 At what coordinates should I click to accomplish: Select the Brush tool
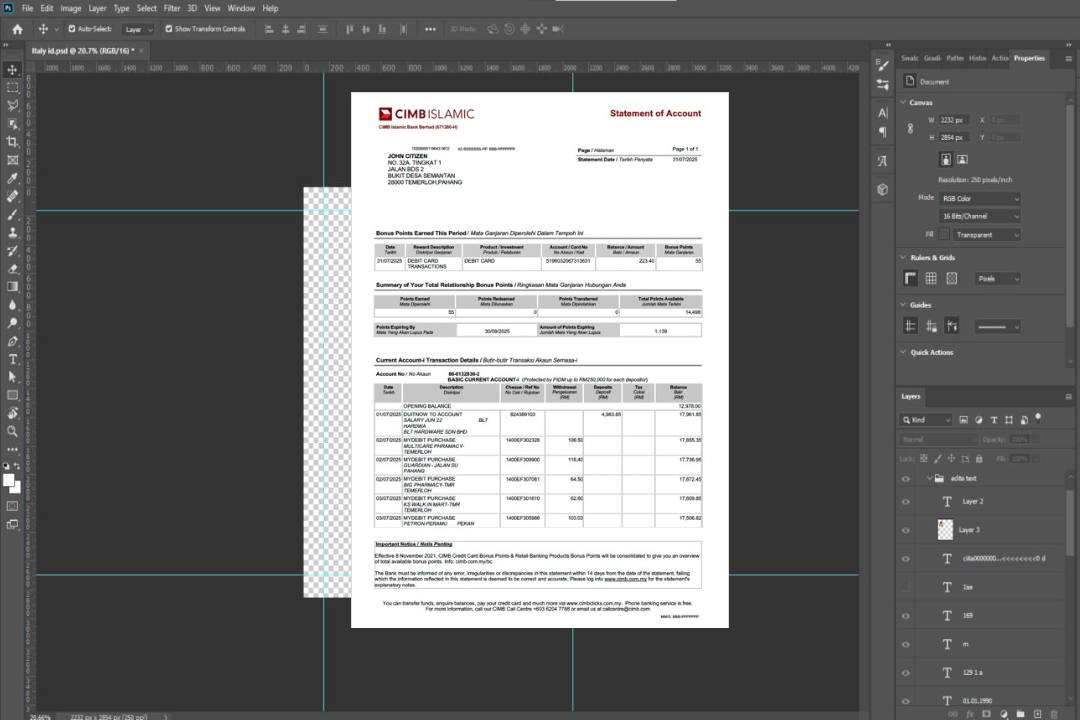[12, 214]
